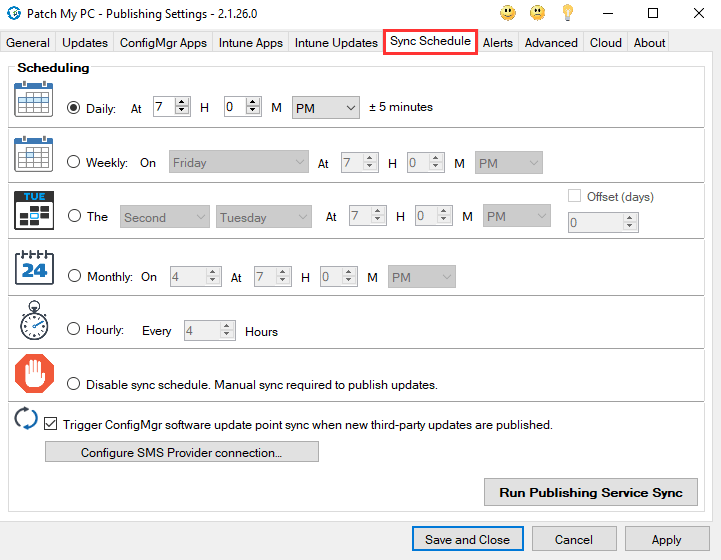
Task: Open the Cloud tab
Action: (606, 42)
